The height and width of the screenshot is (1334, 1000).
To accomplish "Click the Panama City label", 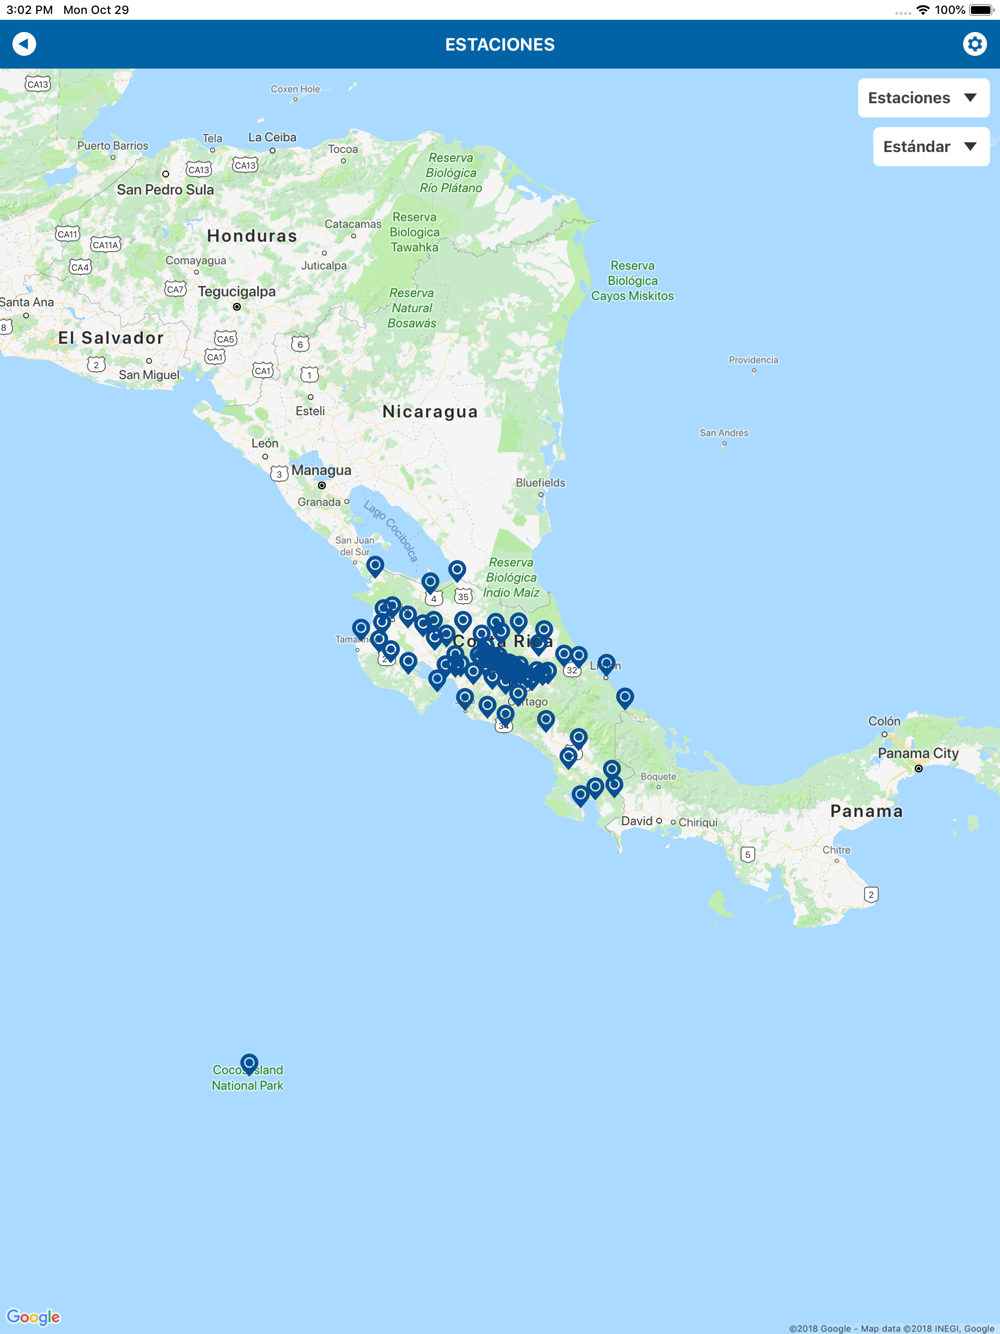I will pos(918,753).
